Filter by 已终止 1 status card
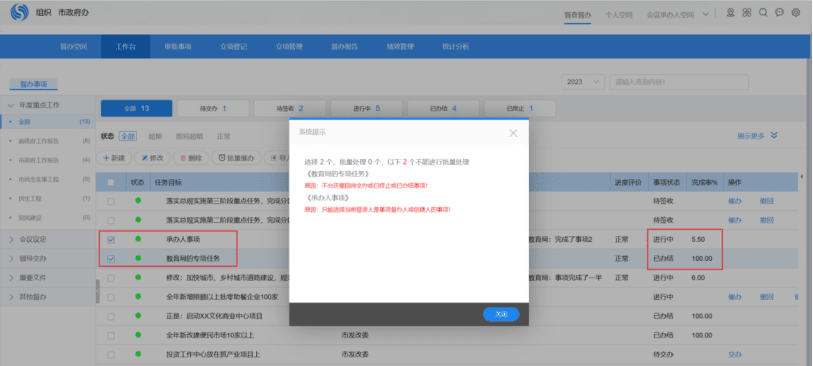Image resolution: width=813 pixels, height=366 pixels. pos(520,108)
